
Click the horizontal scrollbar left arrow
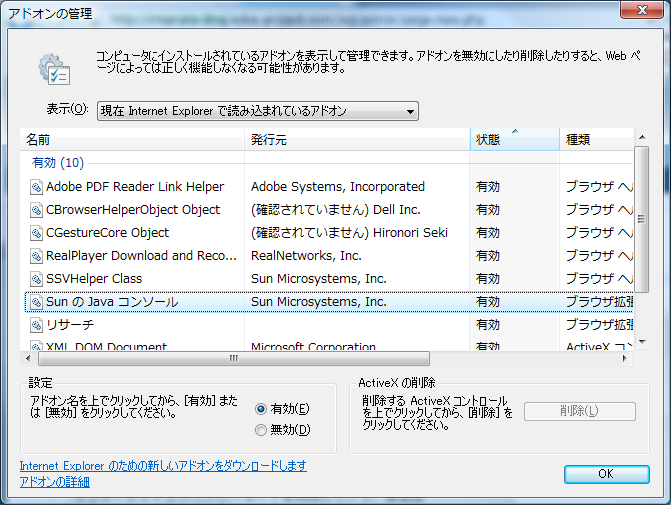28,358
